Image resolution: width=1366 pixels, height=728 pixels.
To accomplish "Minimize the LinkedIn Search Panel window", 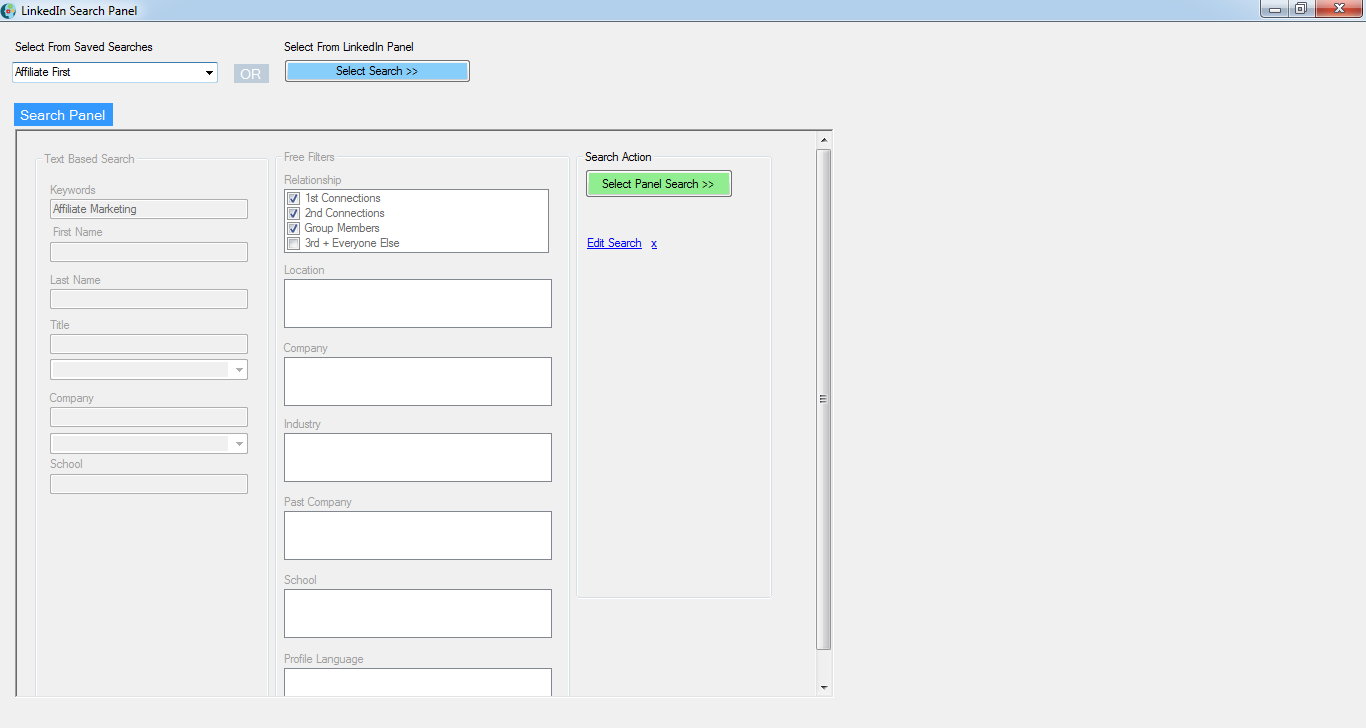I will pos(1275,9).
